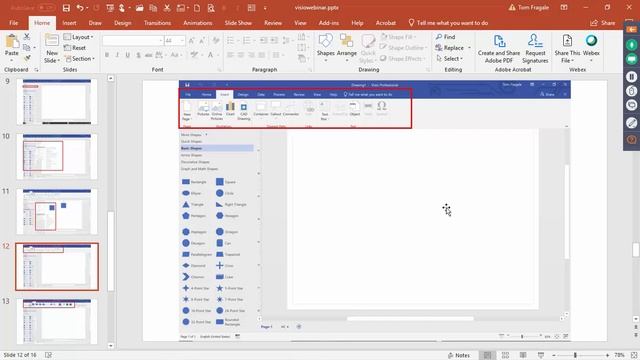
Task: Click Convert to SmartArt icon
Action: point(302,58)
